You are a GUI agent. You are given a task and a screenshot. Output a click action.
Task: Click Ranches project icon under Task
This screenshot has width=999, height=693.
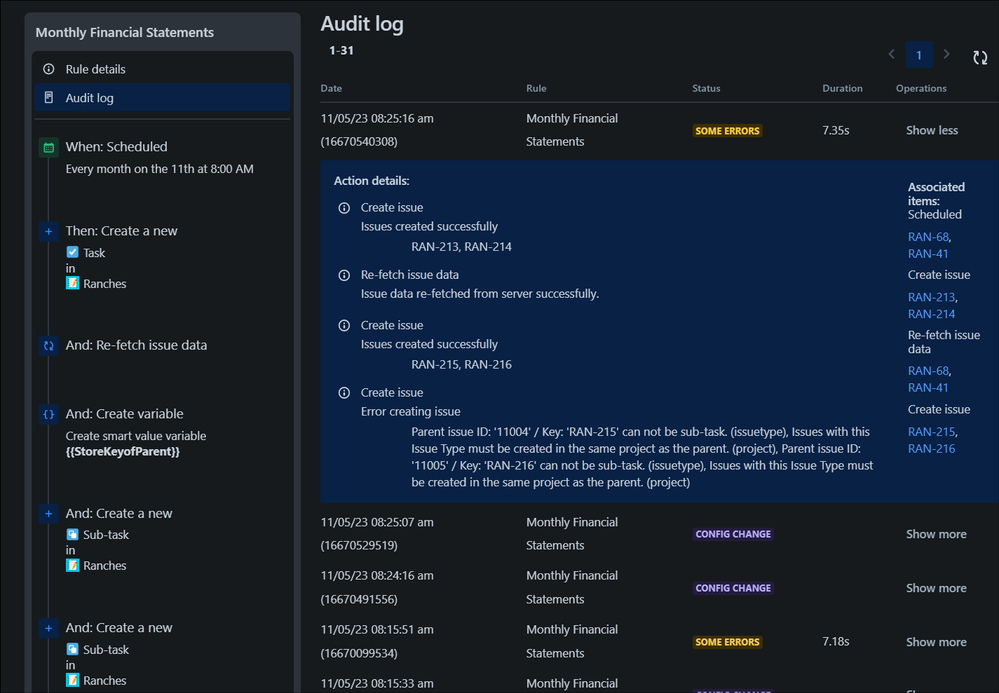pyautogui.click(x=73, y=283)
